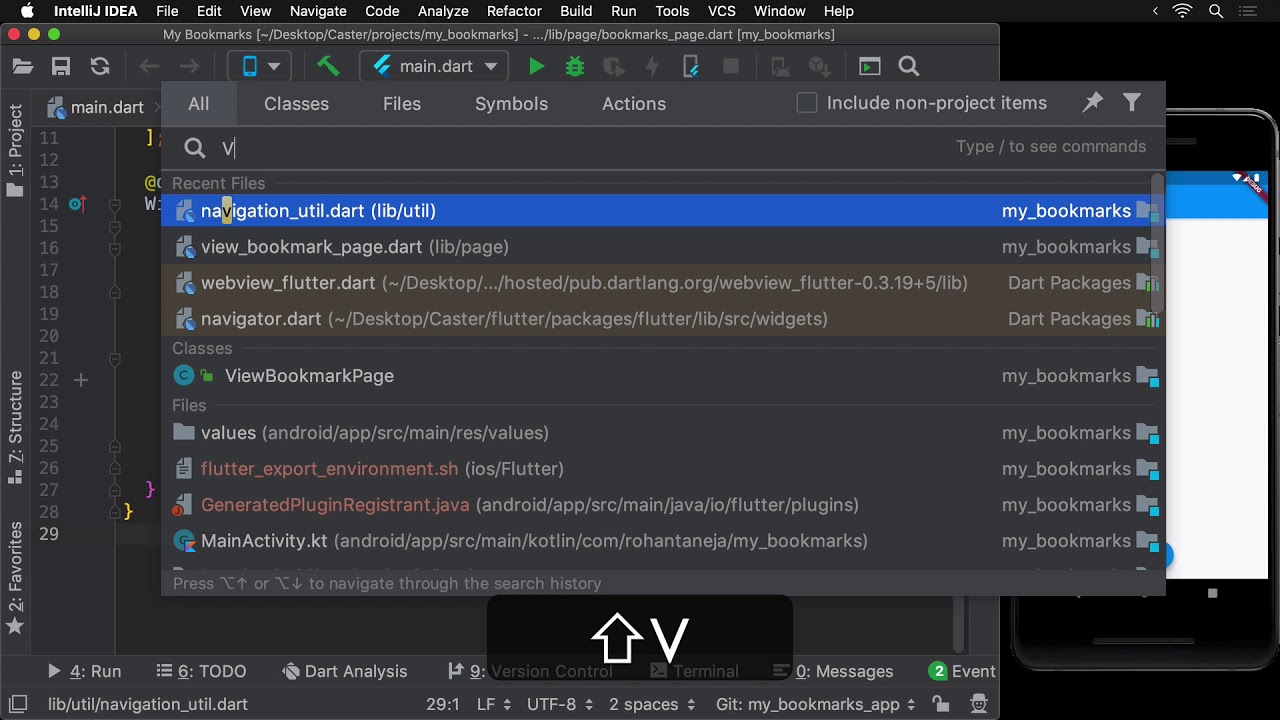1280x720 pixels.
Task: Open the Git: my_bookmarks_app branch dropdown
Action: click(817, 704)
